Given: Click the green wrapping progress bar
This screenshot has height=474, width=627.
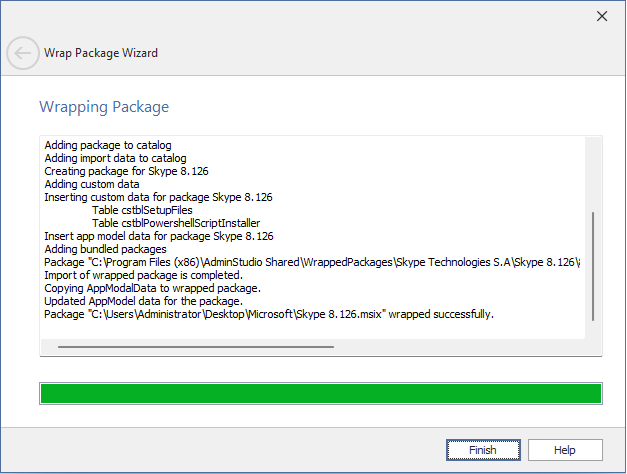Looking at the screenshot, I should 320,393.
